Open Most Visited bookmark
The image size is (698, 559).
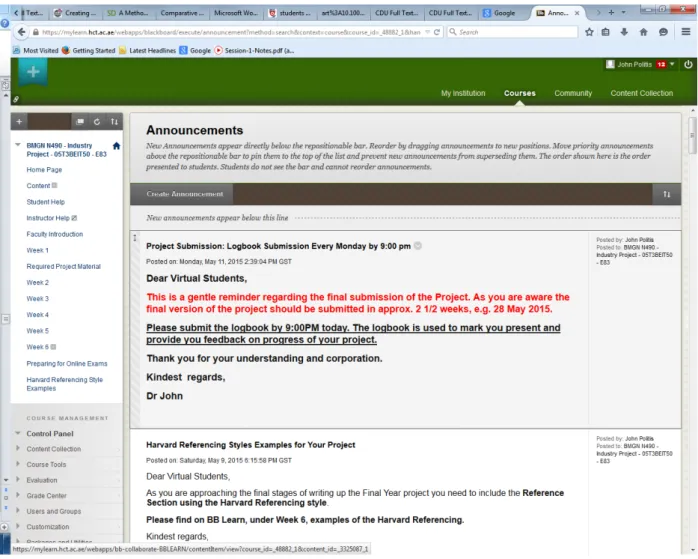36,50
